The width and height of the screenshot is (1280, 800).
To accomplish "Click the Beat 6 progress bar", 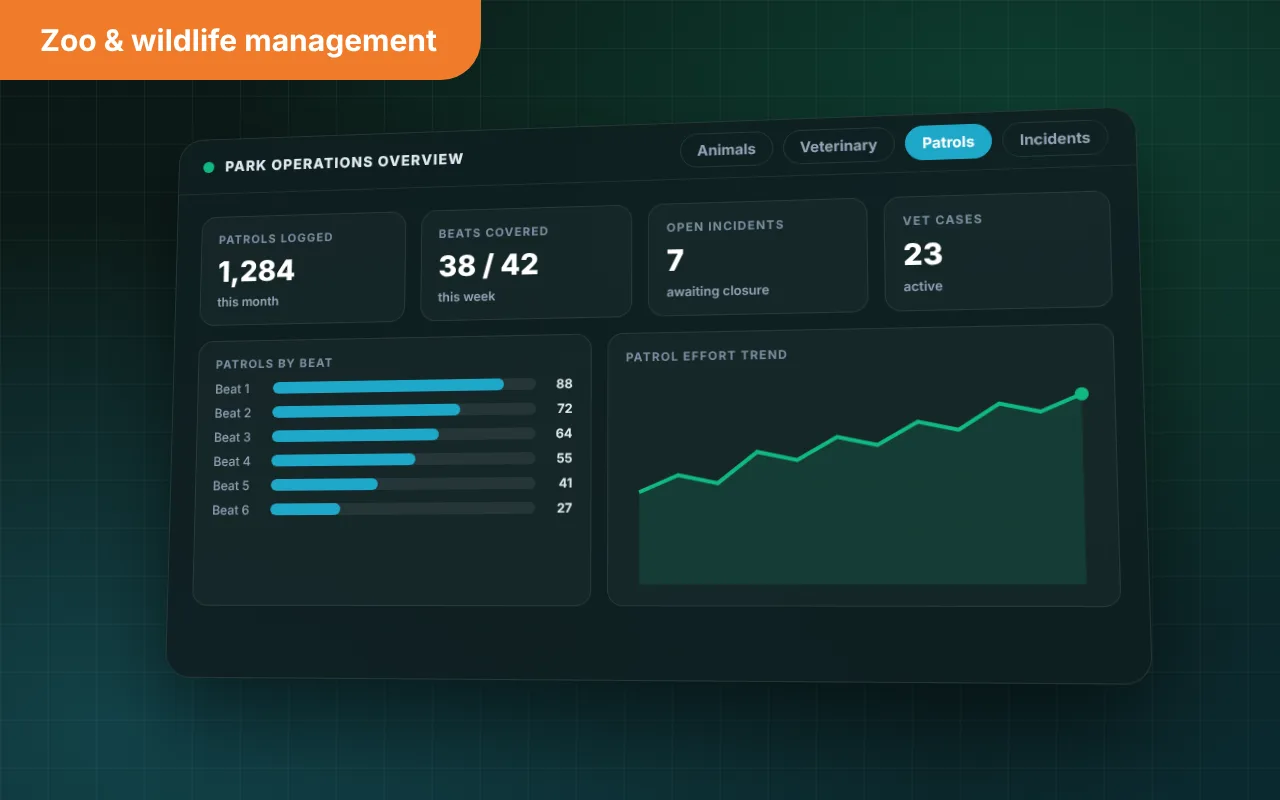I will pos(402,508).
